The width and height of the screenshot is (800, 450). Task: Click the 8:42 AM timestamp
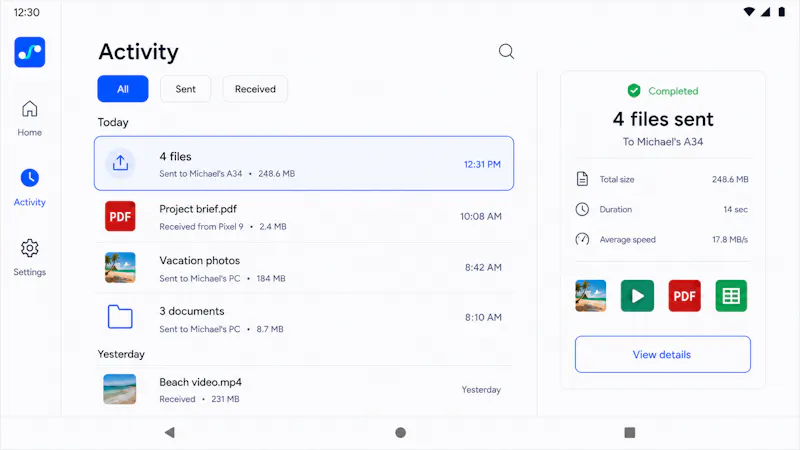(483, 267)
